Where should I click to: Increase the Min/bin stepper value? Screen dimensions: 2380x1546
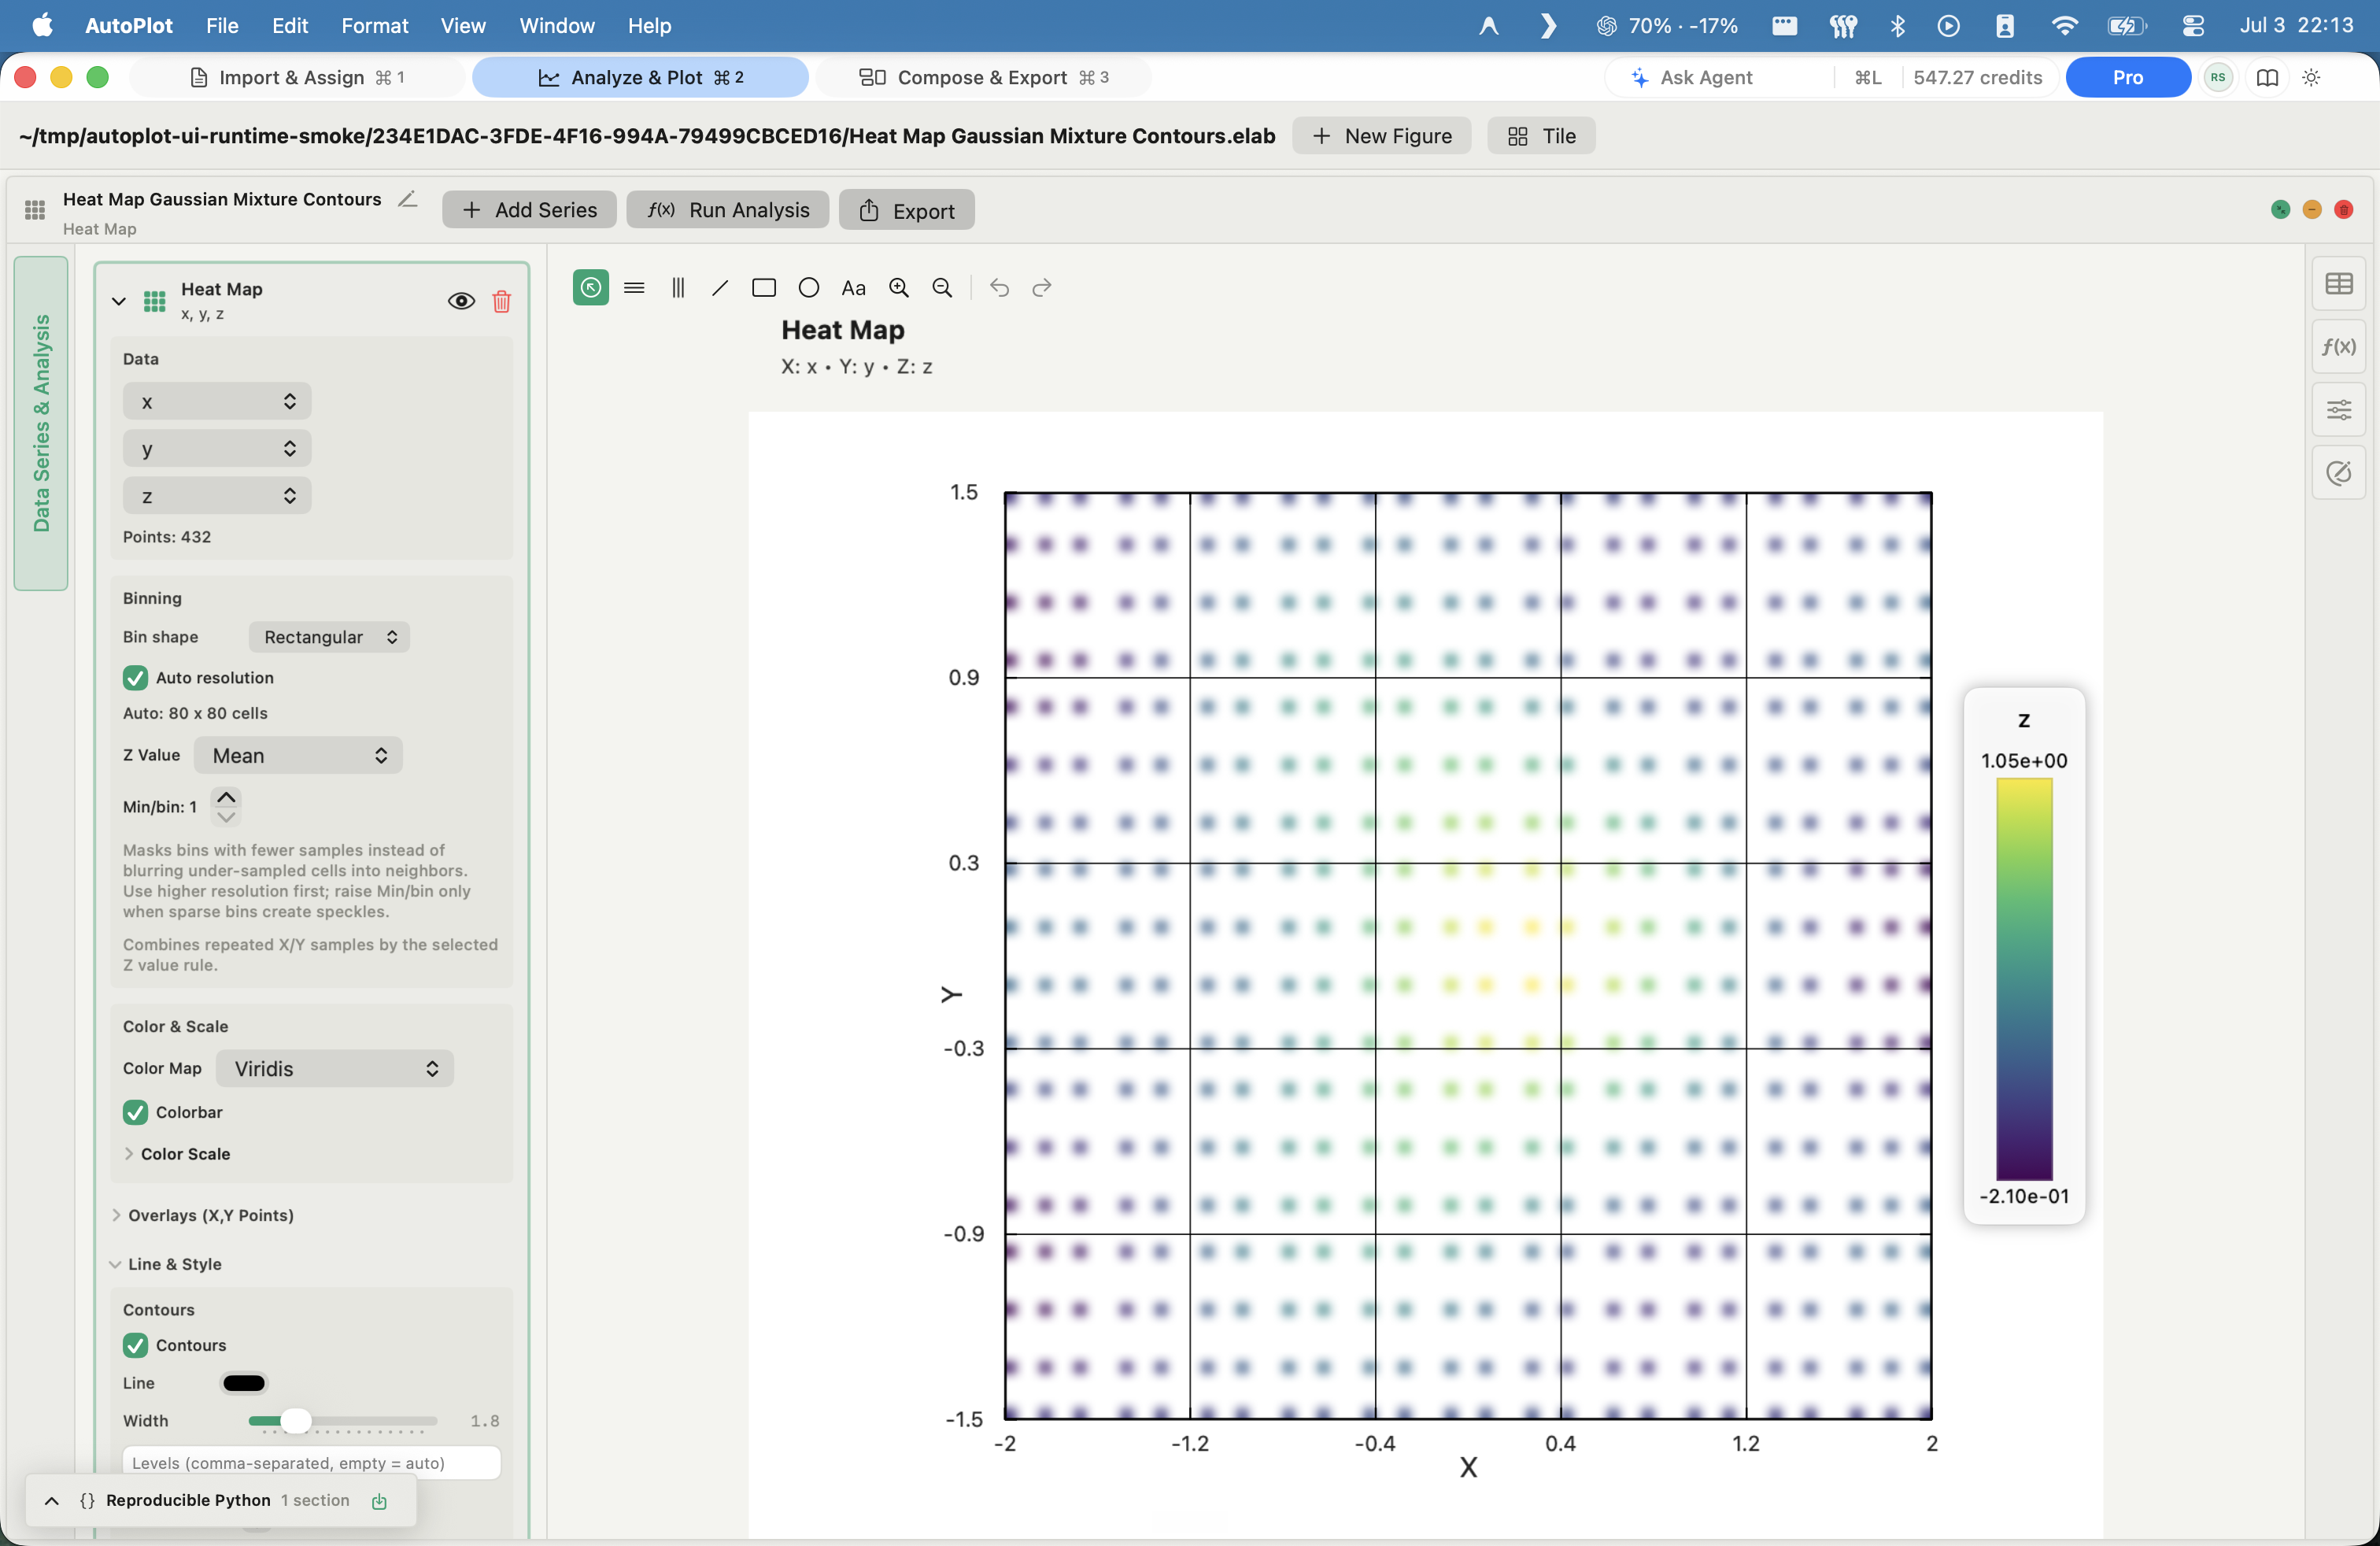(227, 797)
